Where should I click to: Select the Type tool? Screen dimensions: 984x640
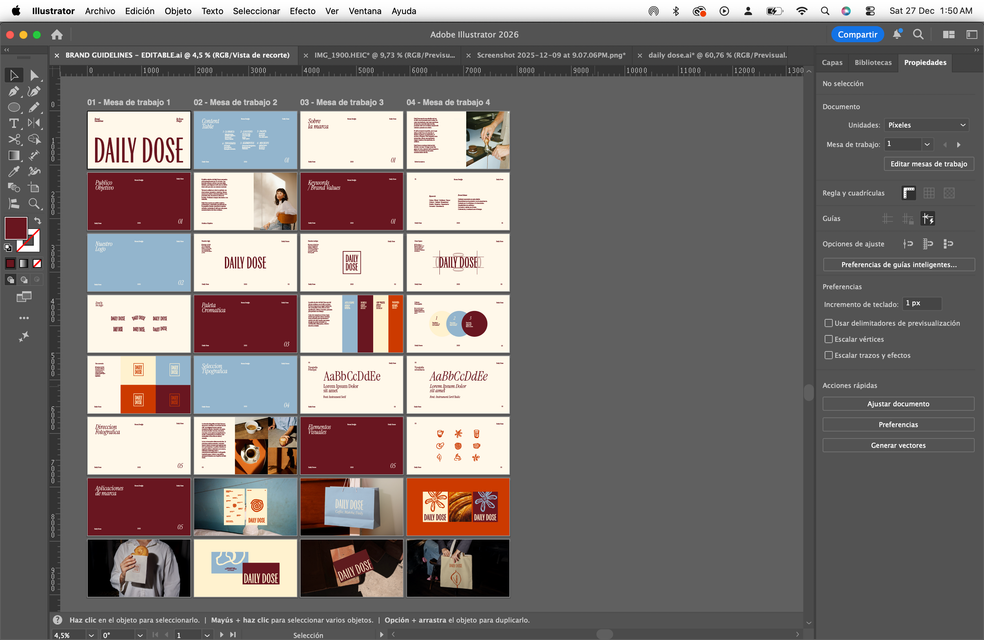pyautogui.click(x=14, y=123)
